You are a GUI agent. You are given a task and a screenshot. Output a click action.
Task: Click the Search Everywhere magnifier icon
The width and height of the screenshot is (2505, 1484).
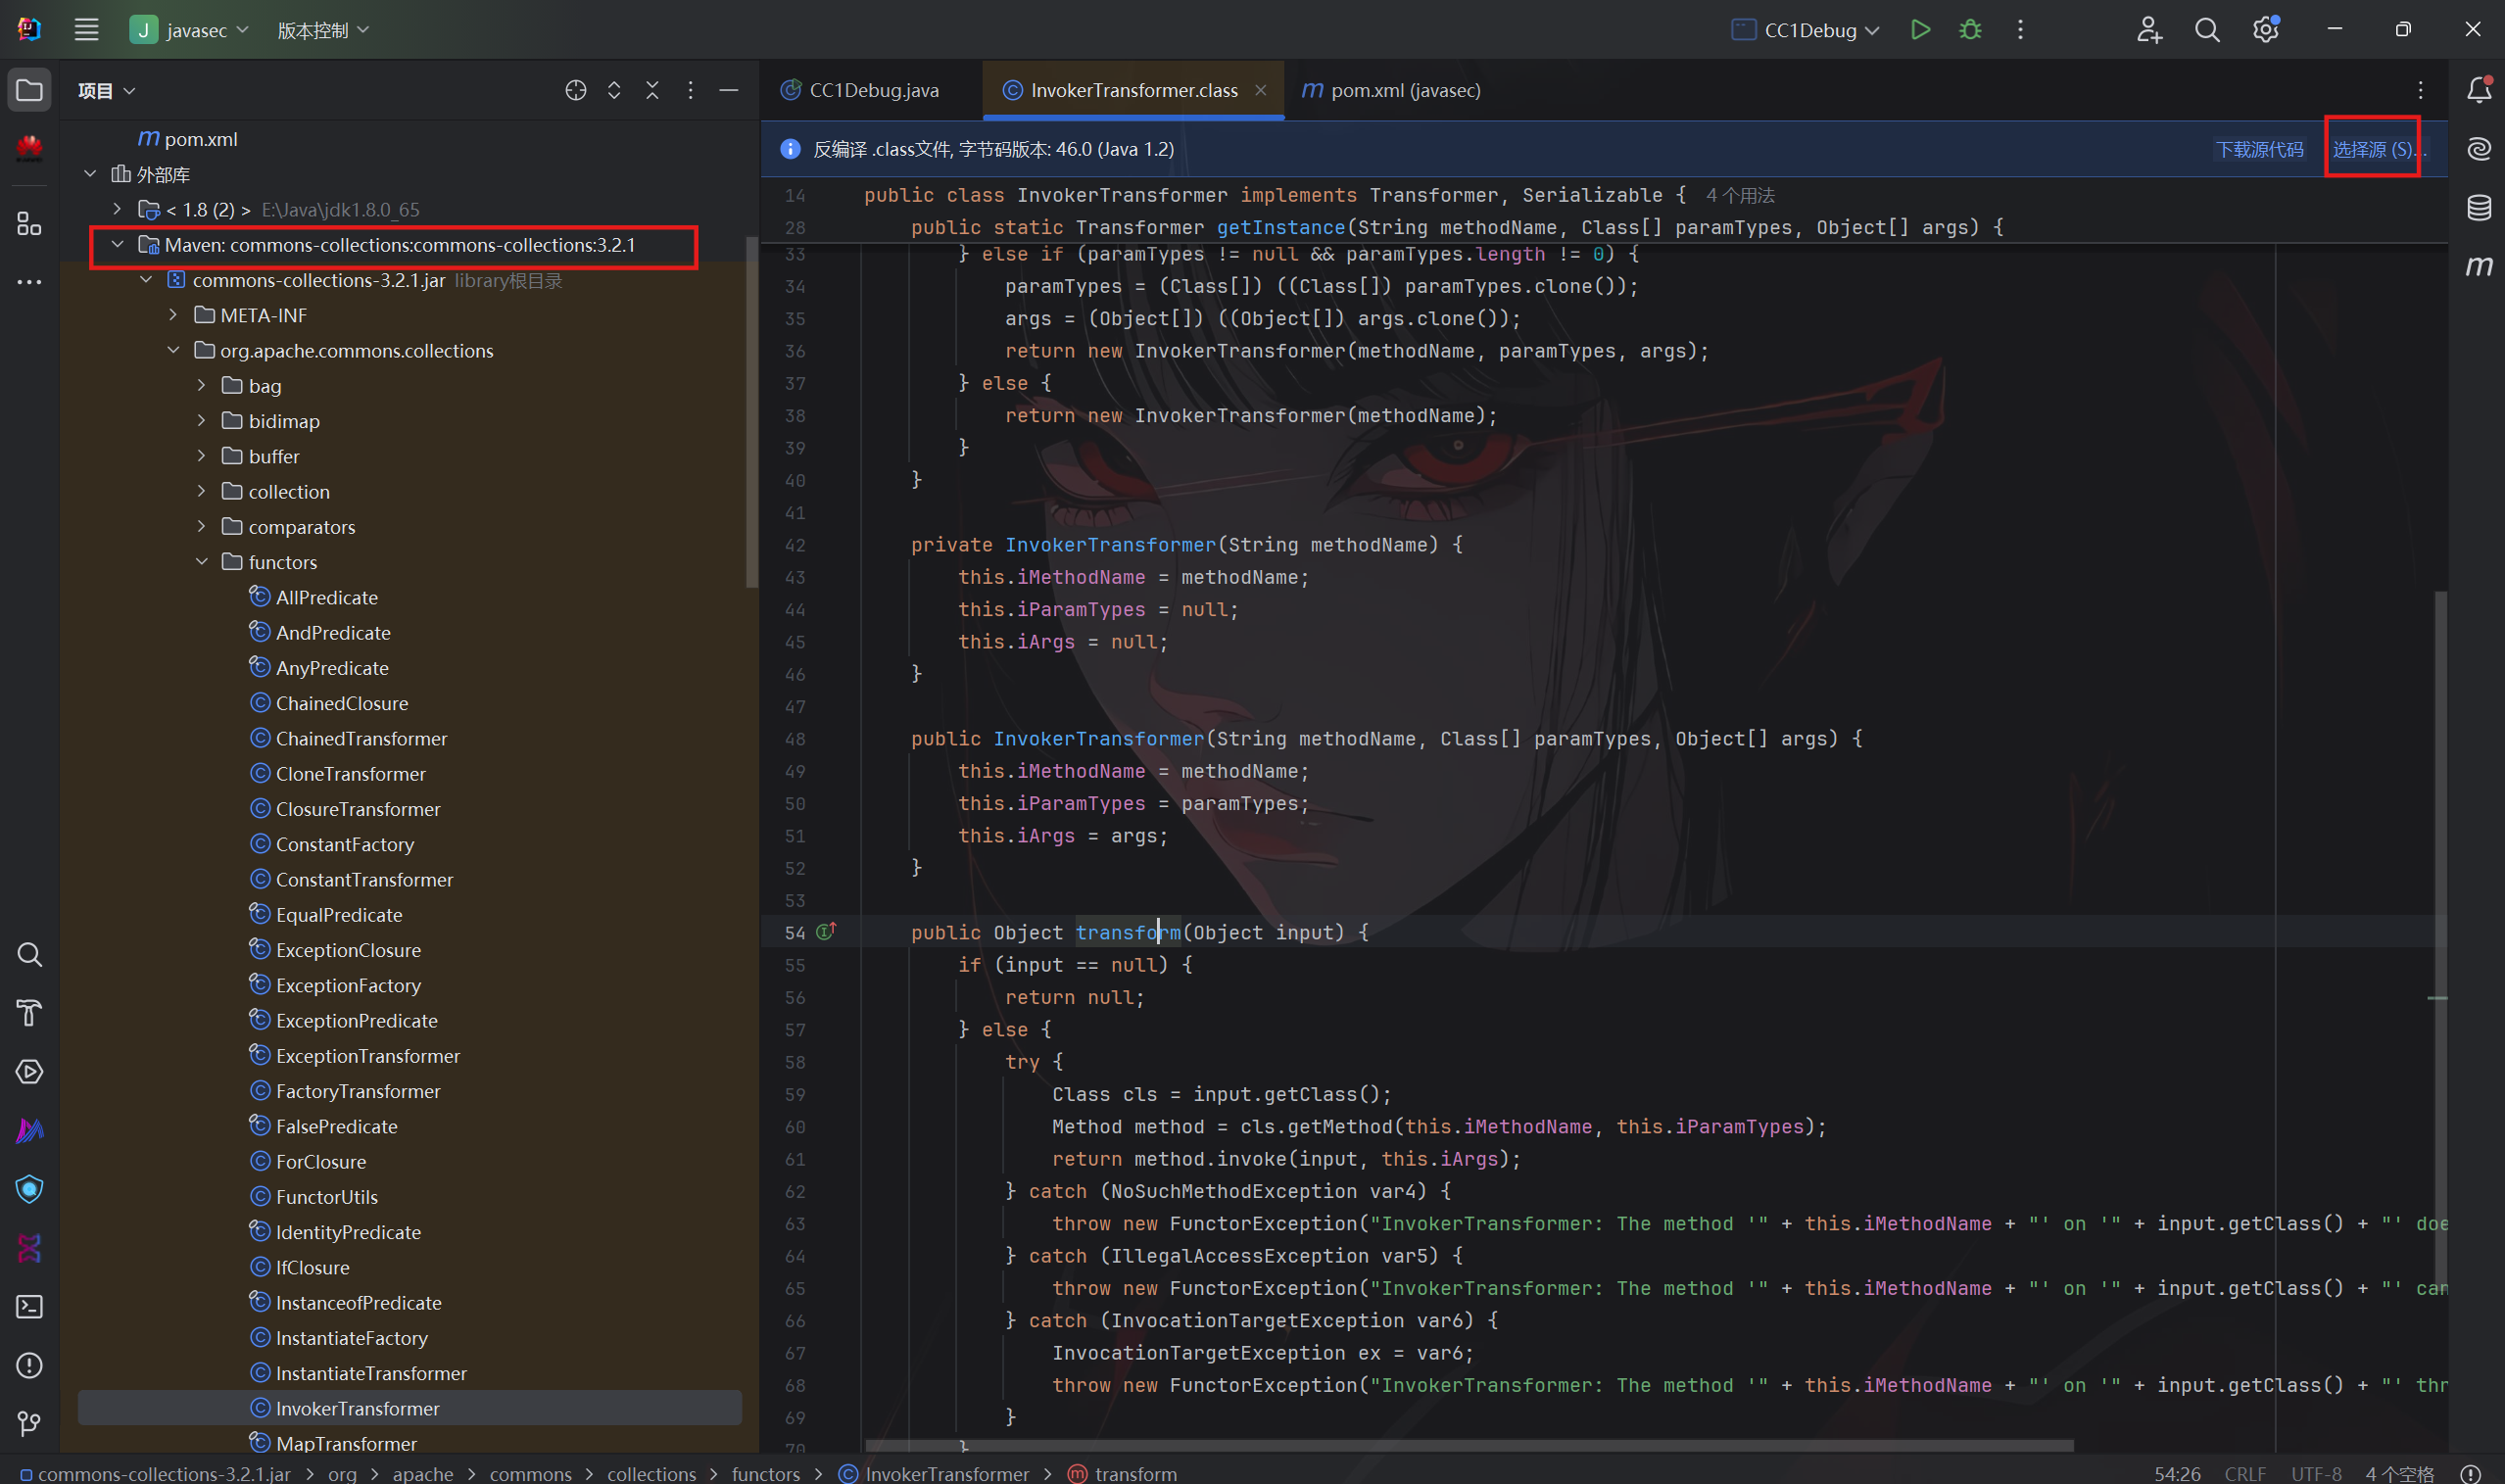(2206, 30)
